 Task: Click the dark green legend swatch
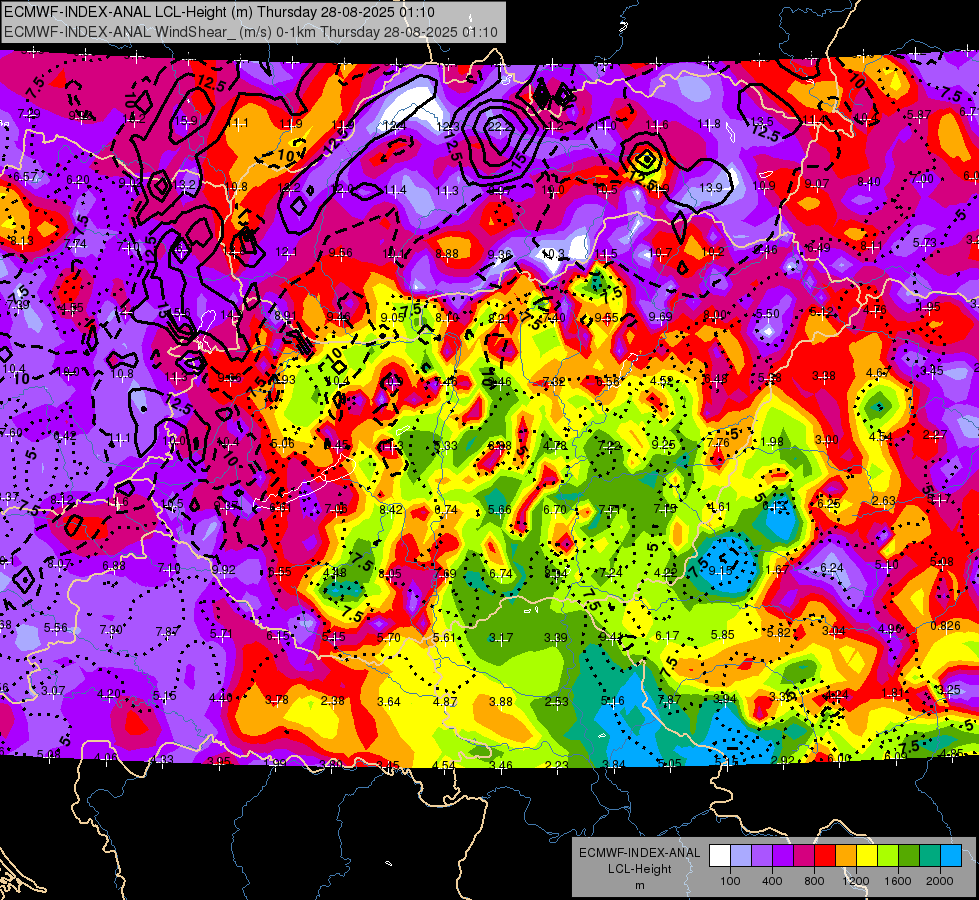click(909, 856)
